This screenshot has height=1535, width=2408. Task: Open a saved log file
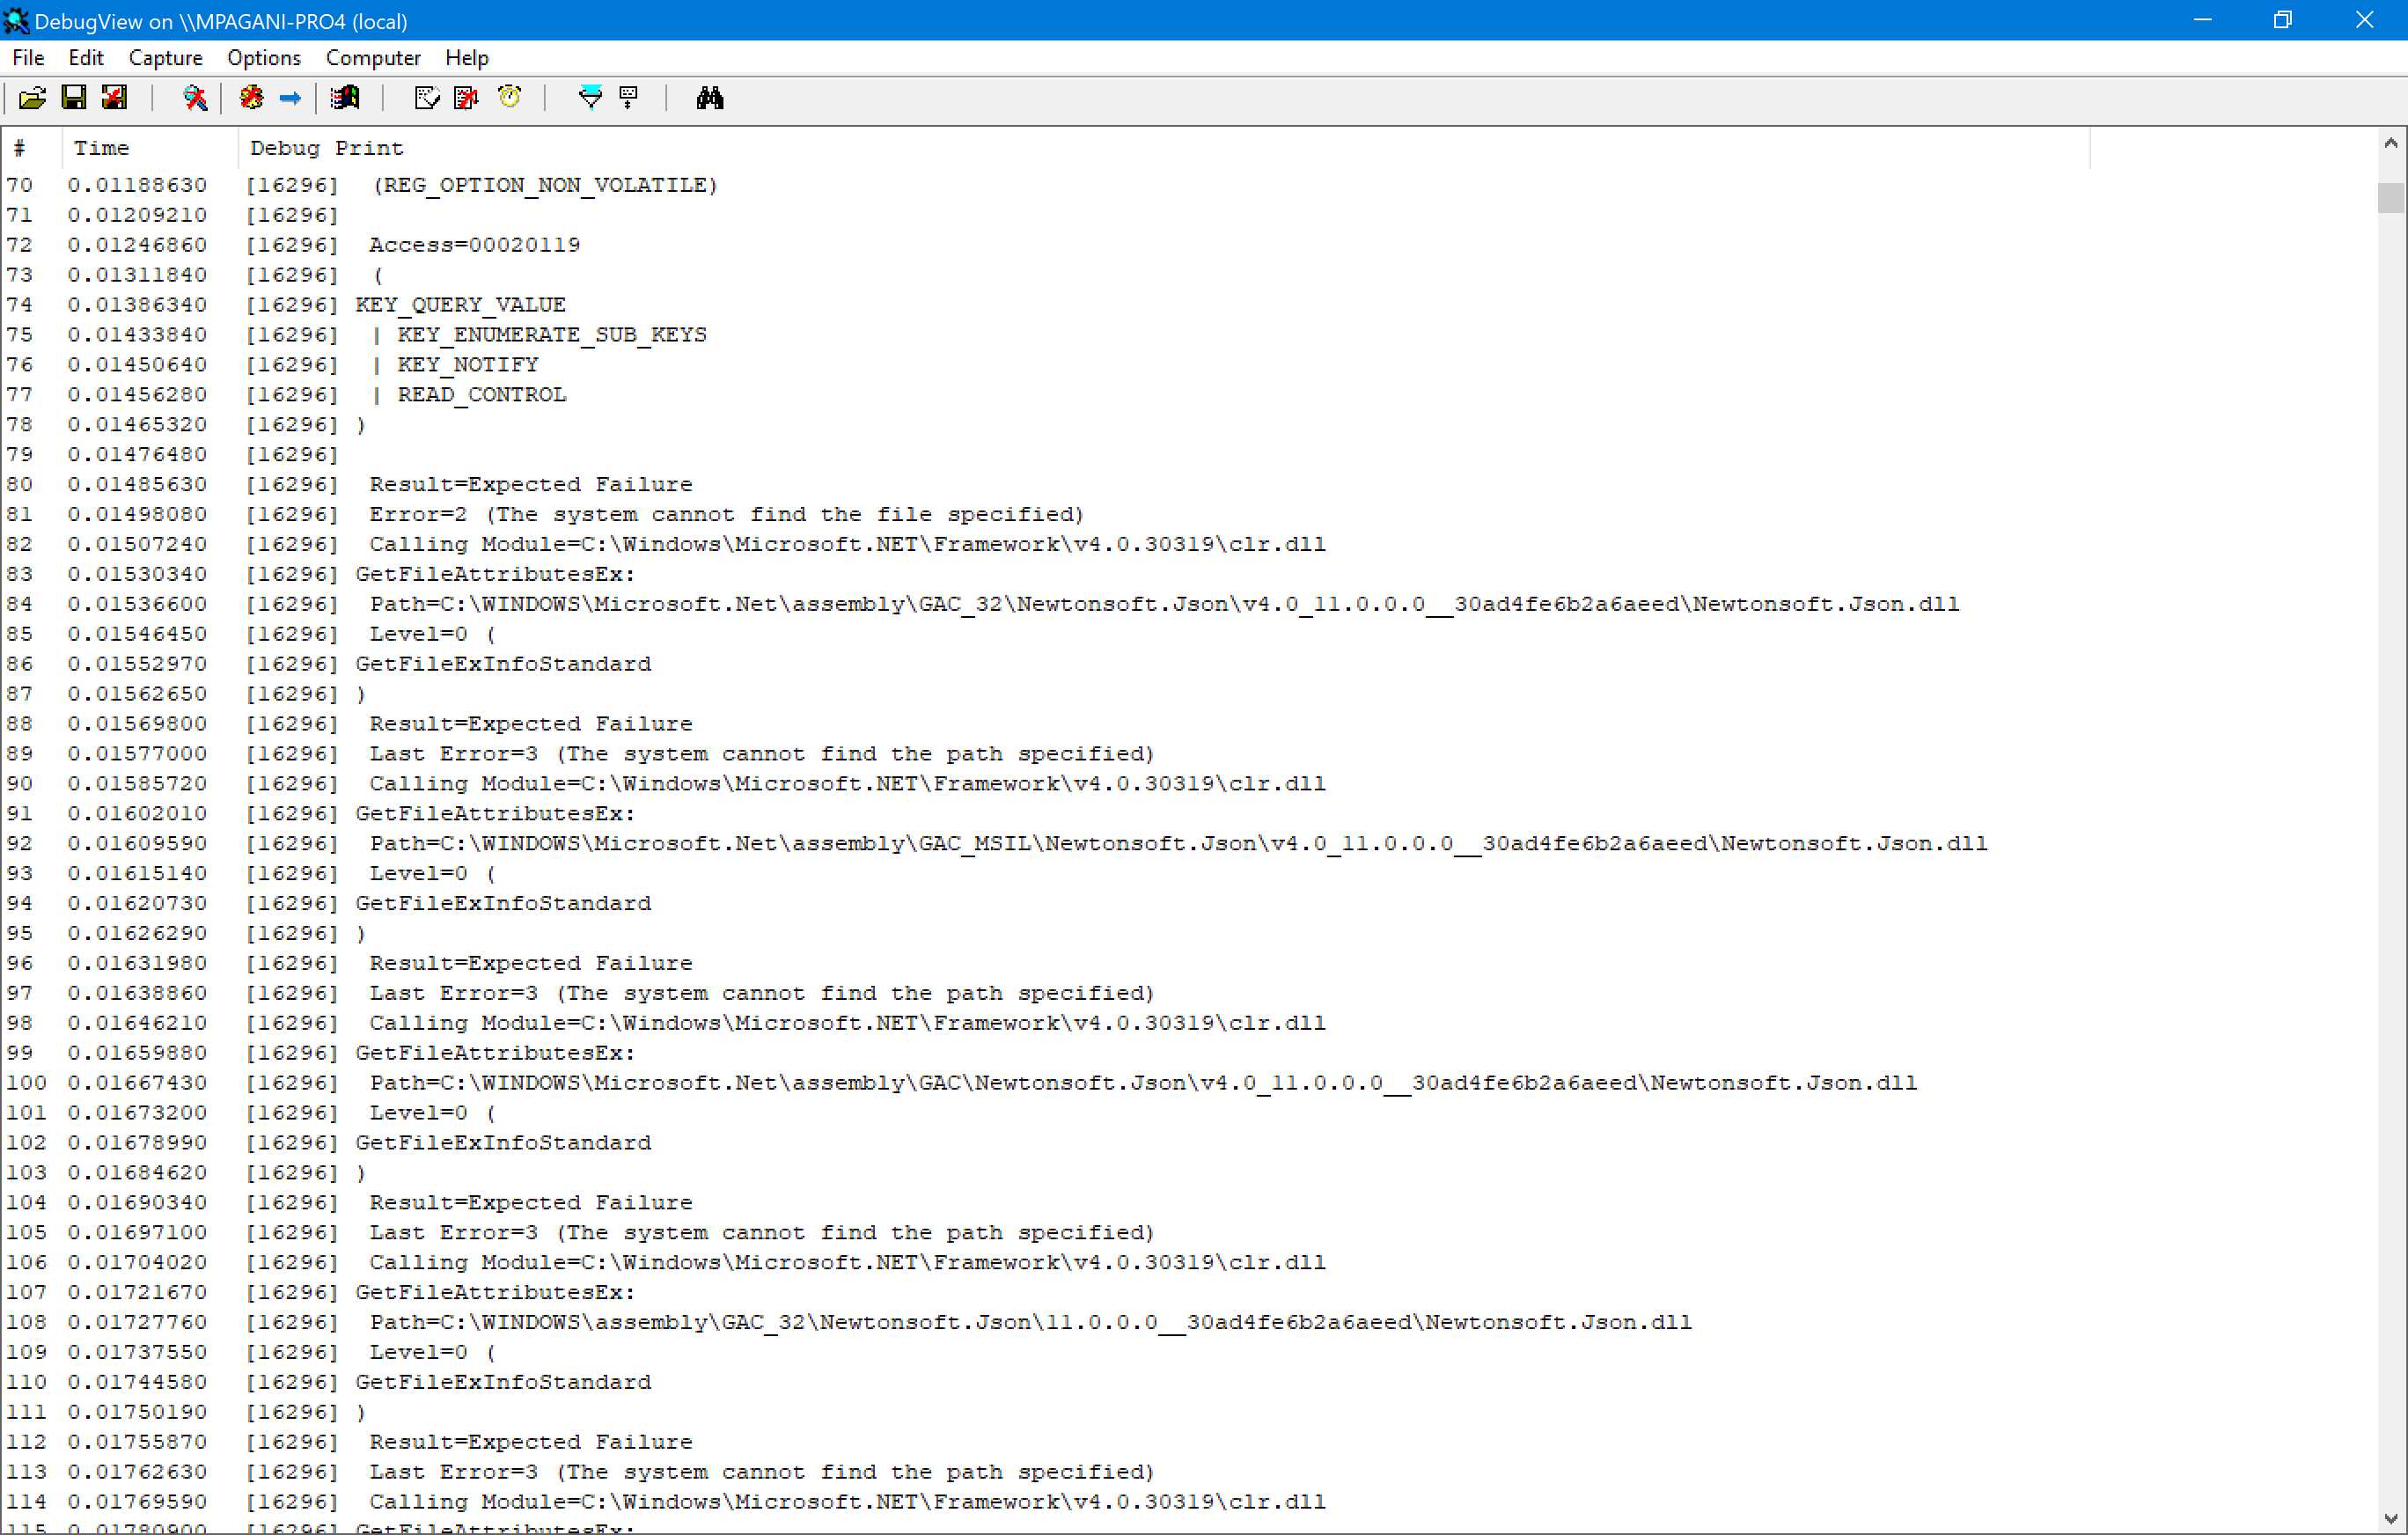pos(32,97)
